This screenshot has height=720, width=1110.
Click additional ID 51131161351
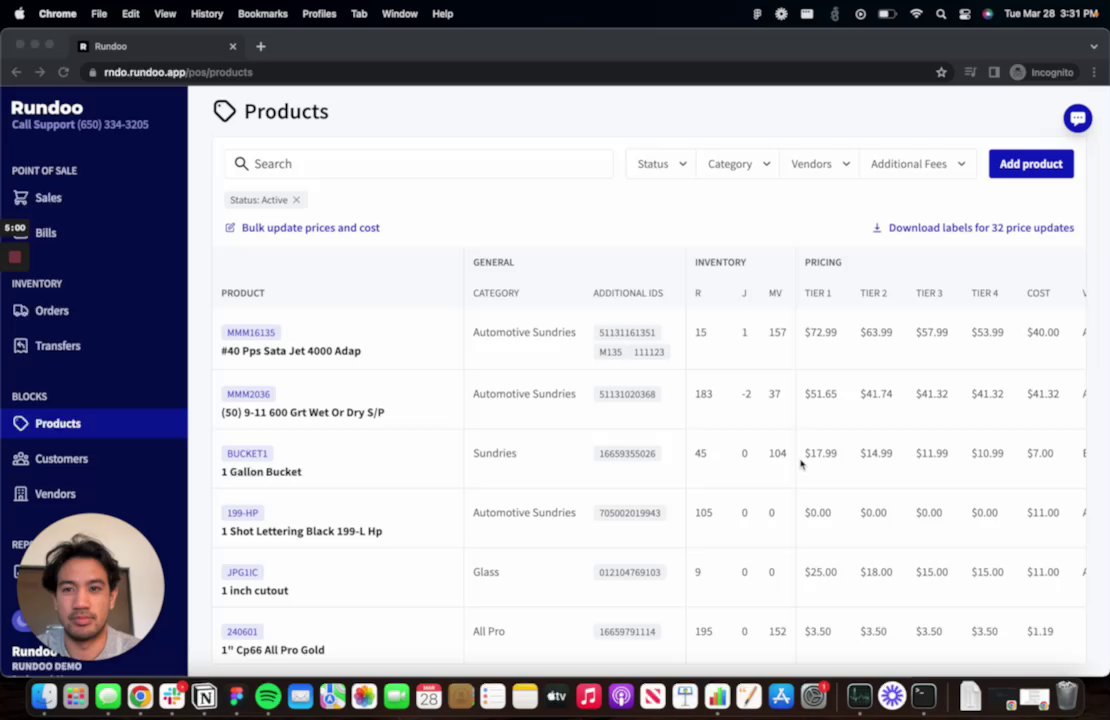point(627,332)
